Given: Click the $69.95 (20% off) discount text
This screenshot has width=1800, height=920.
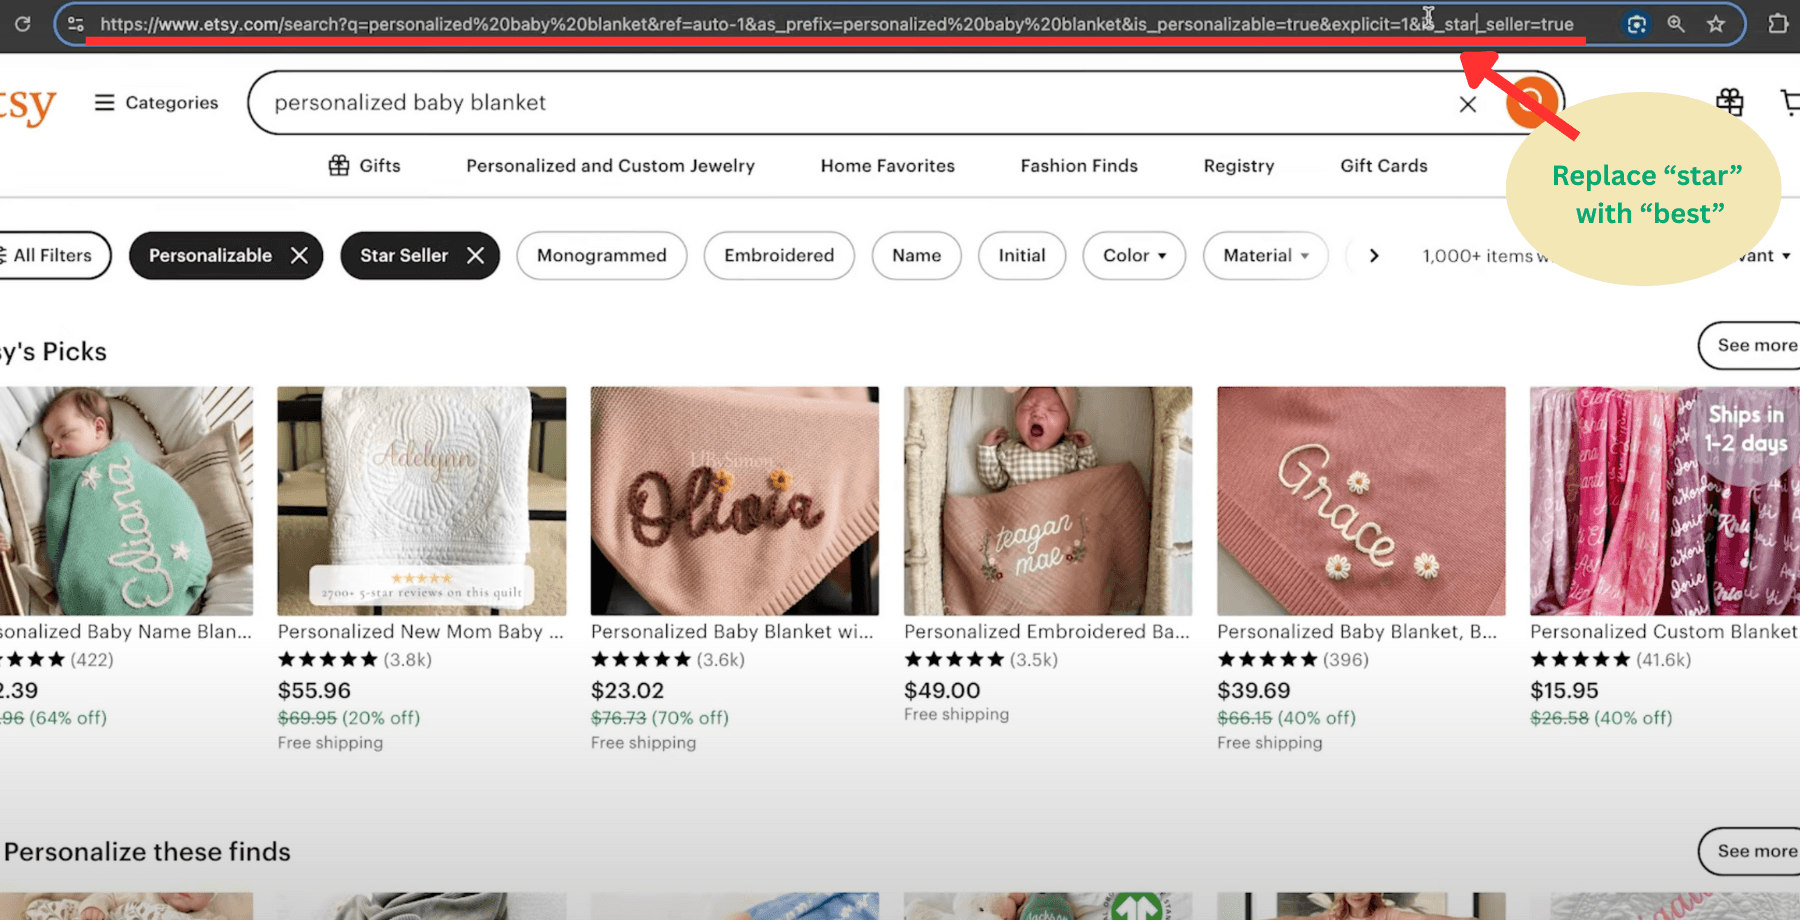Looking at the screenshot, I should tap(349, 718).
